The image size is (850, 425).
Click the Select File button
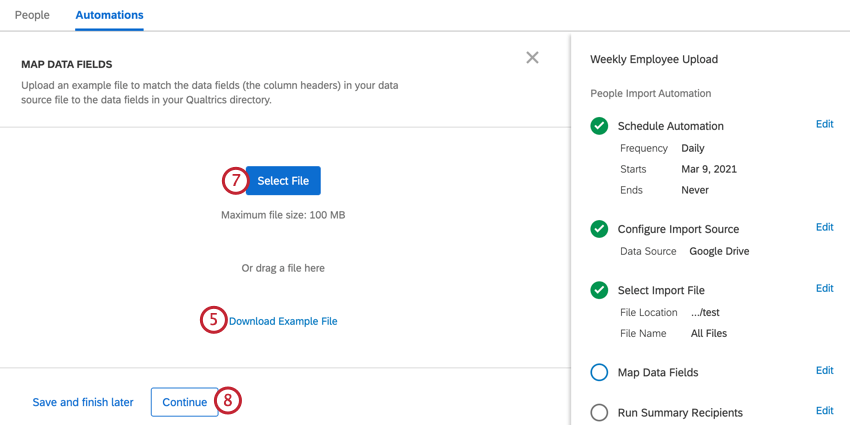pos(283,181)
